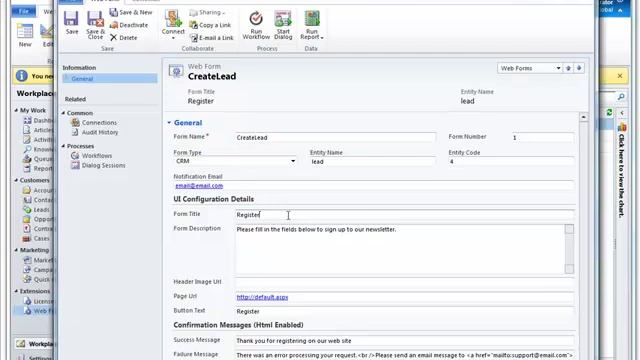Click New in background window ribbon

[25, 35]
